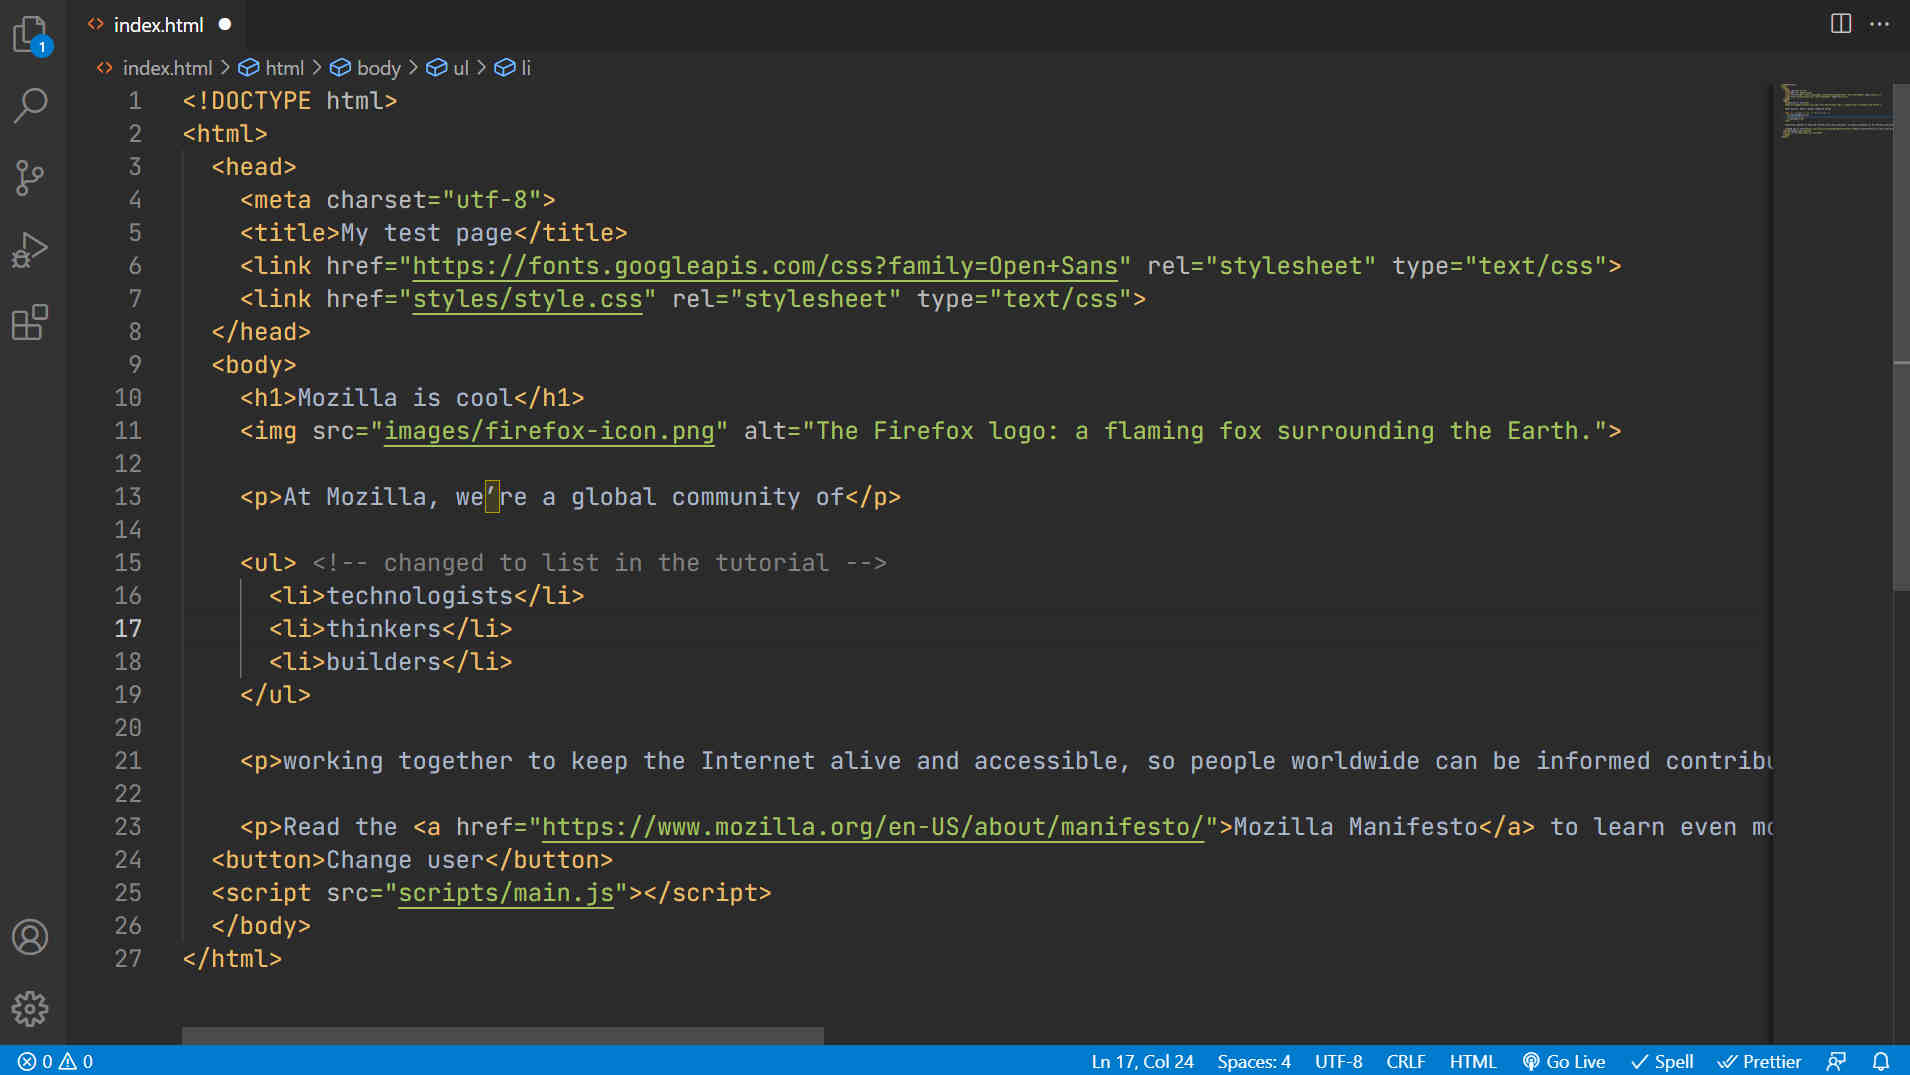This screenshot has height=1075, width=1910.
Task: Toggle the Spell checker in status bar
Action: pyautogui.click(x=1662, y=1061)
